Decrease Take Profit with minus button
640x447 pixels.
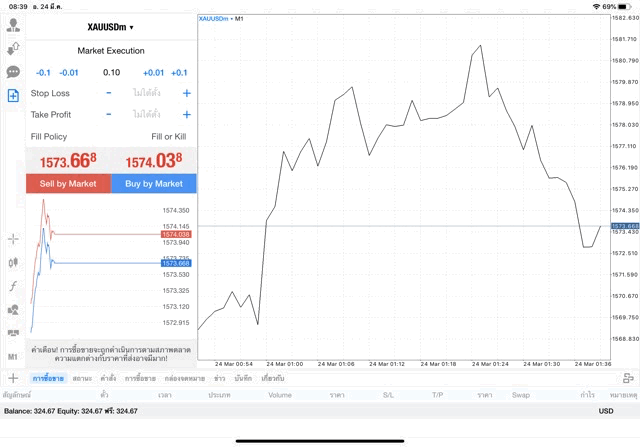coord(109,115)
